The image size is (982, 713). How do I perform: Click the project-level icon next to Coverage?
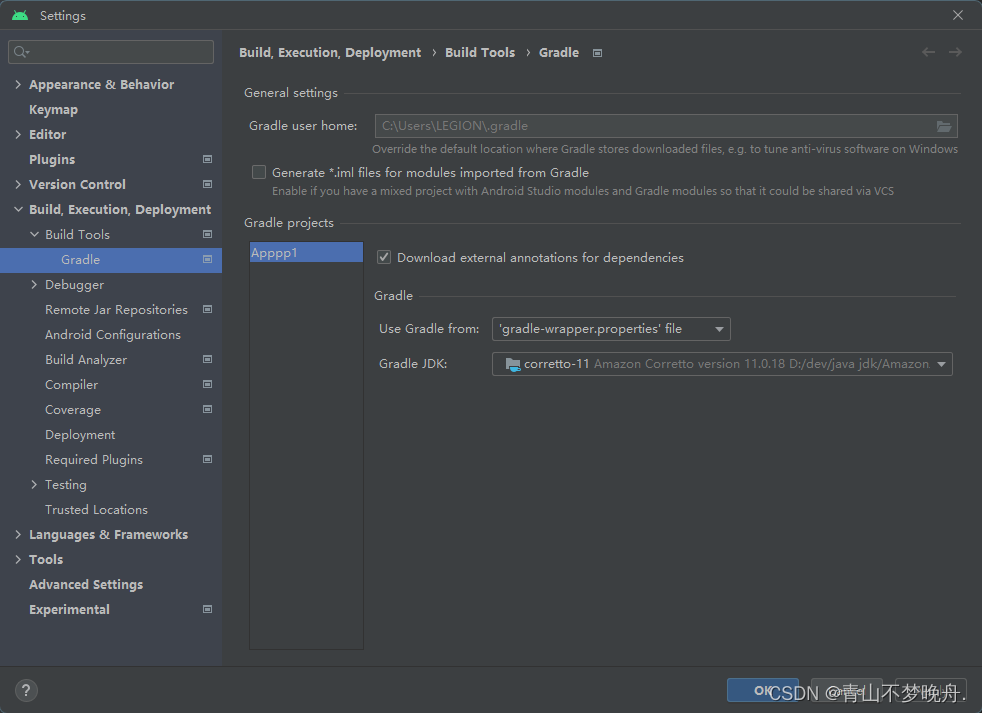point(207,409)
